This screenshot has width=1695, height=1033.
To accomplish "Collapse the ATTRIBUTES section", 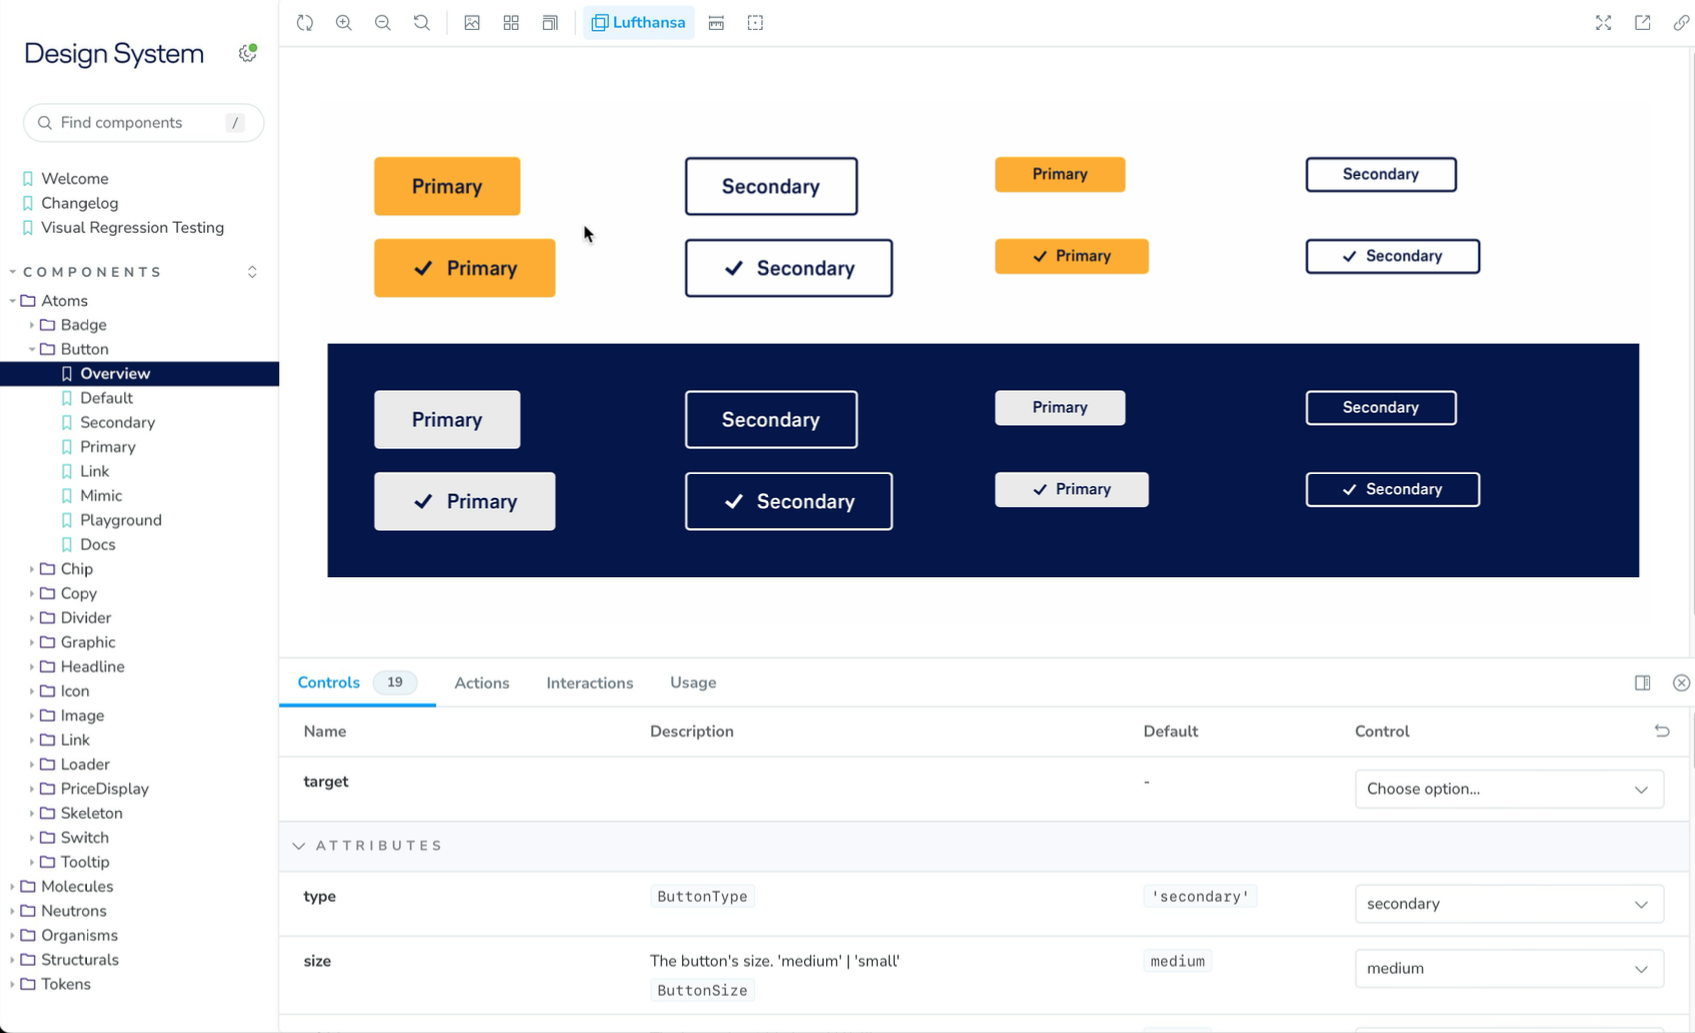I will (299, 846).
